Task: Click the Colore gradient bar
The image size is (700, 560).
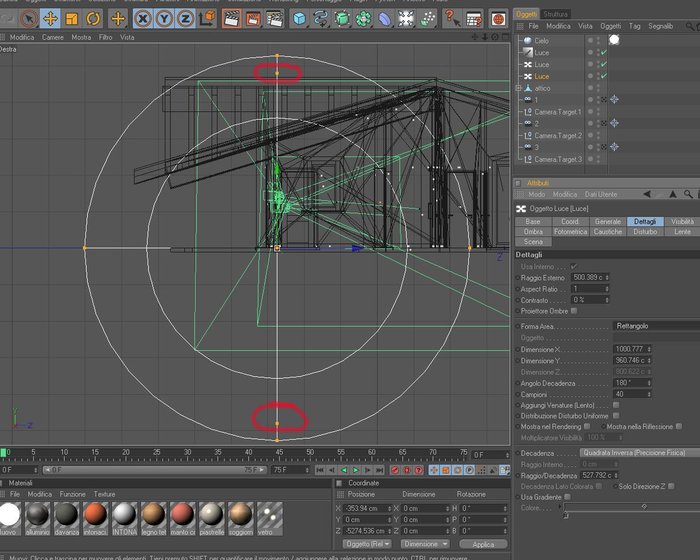Action: click(631, 507)
